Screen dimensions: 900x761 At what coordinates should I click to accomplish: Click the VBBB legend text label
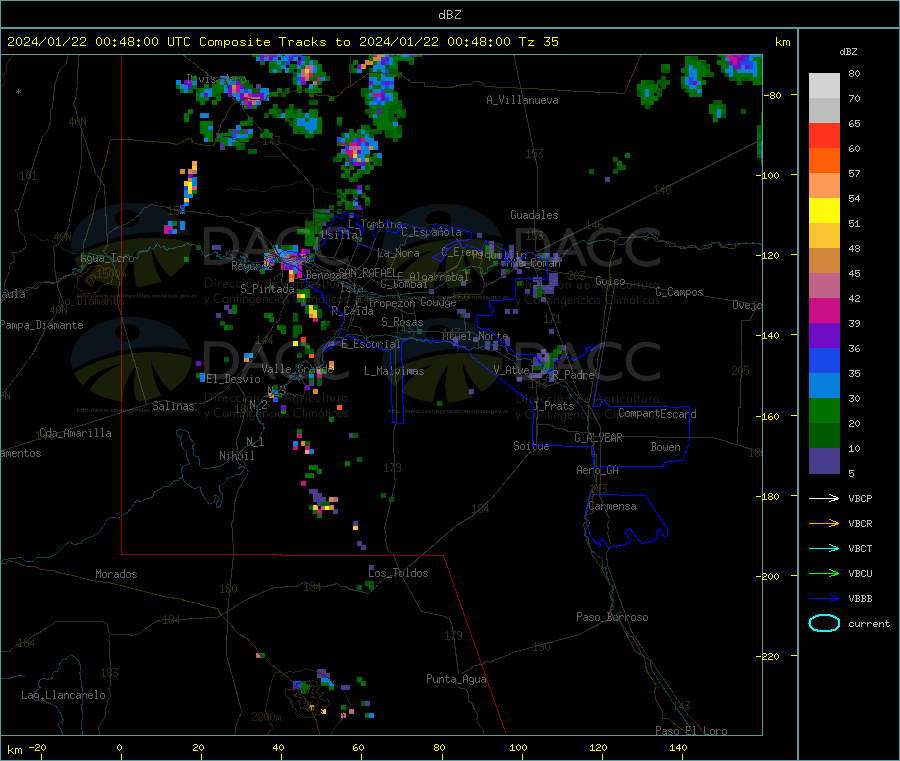(x=860, y=598)
